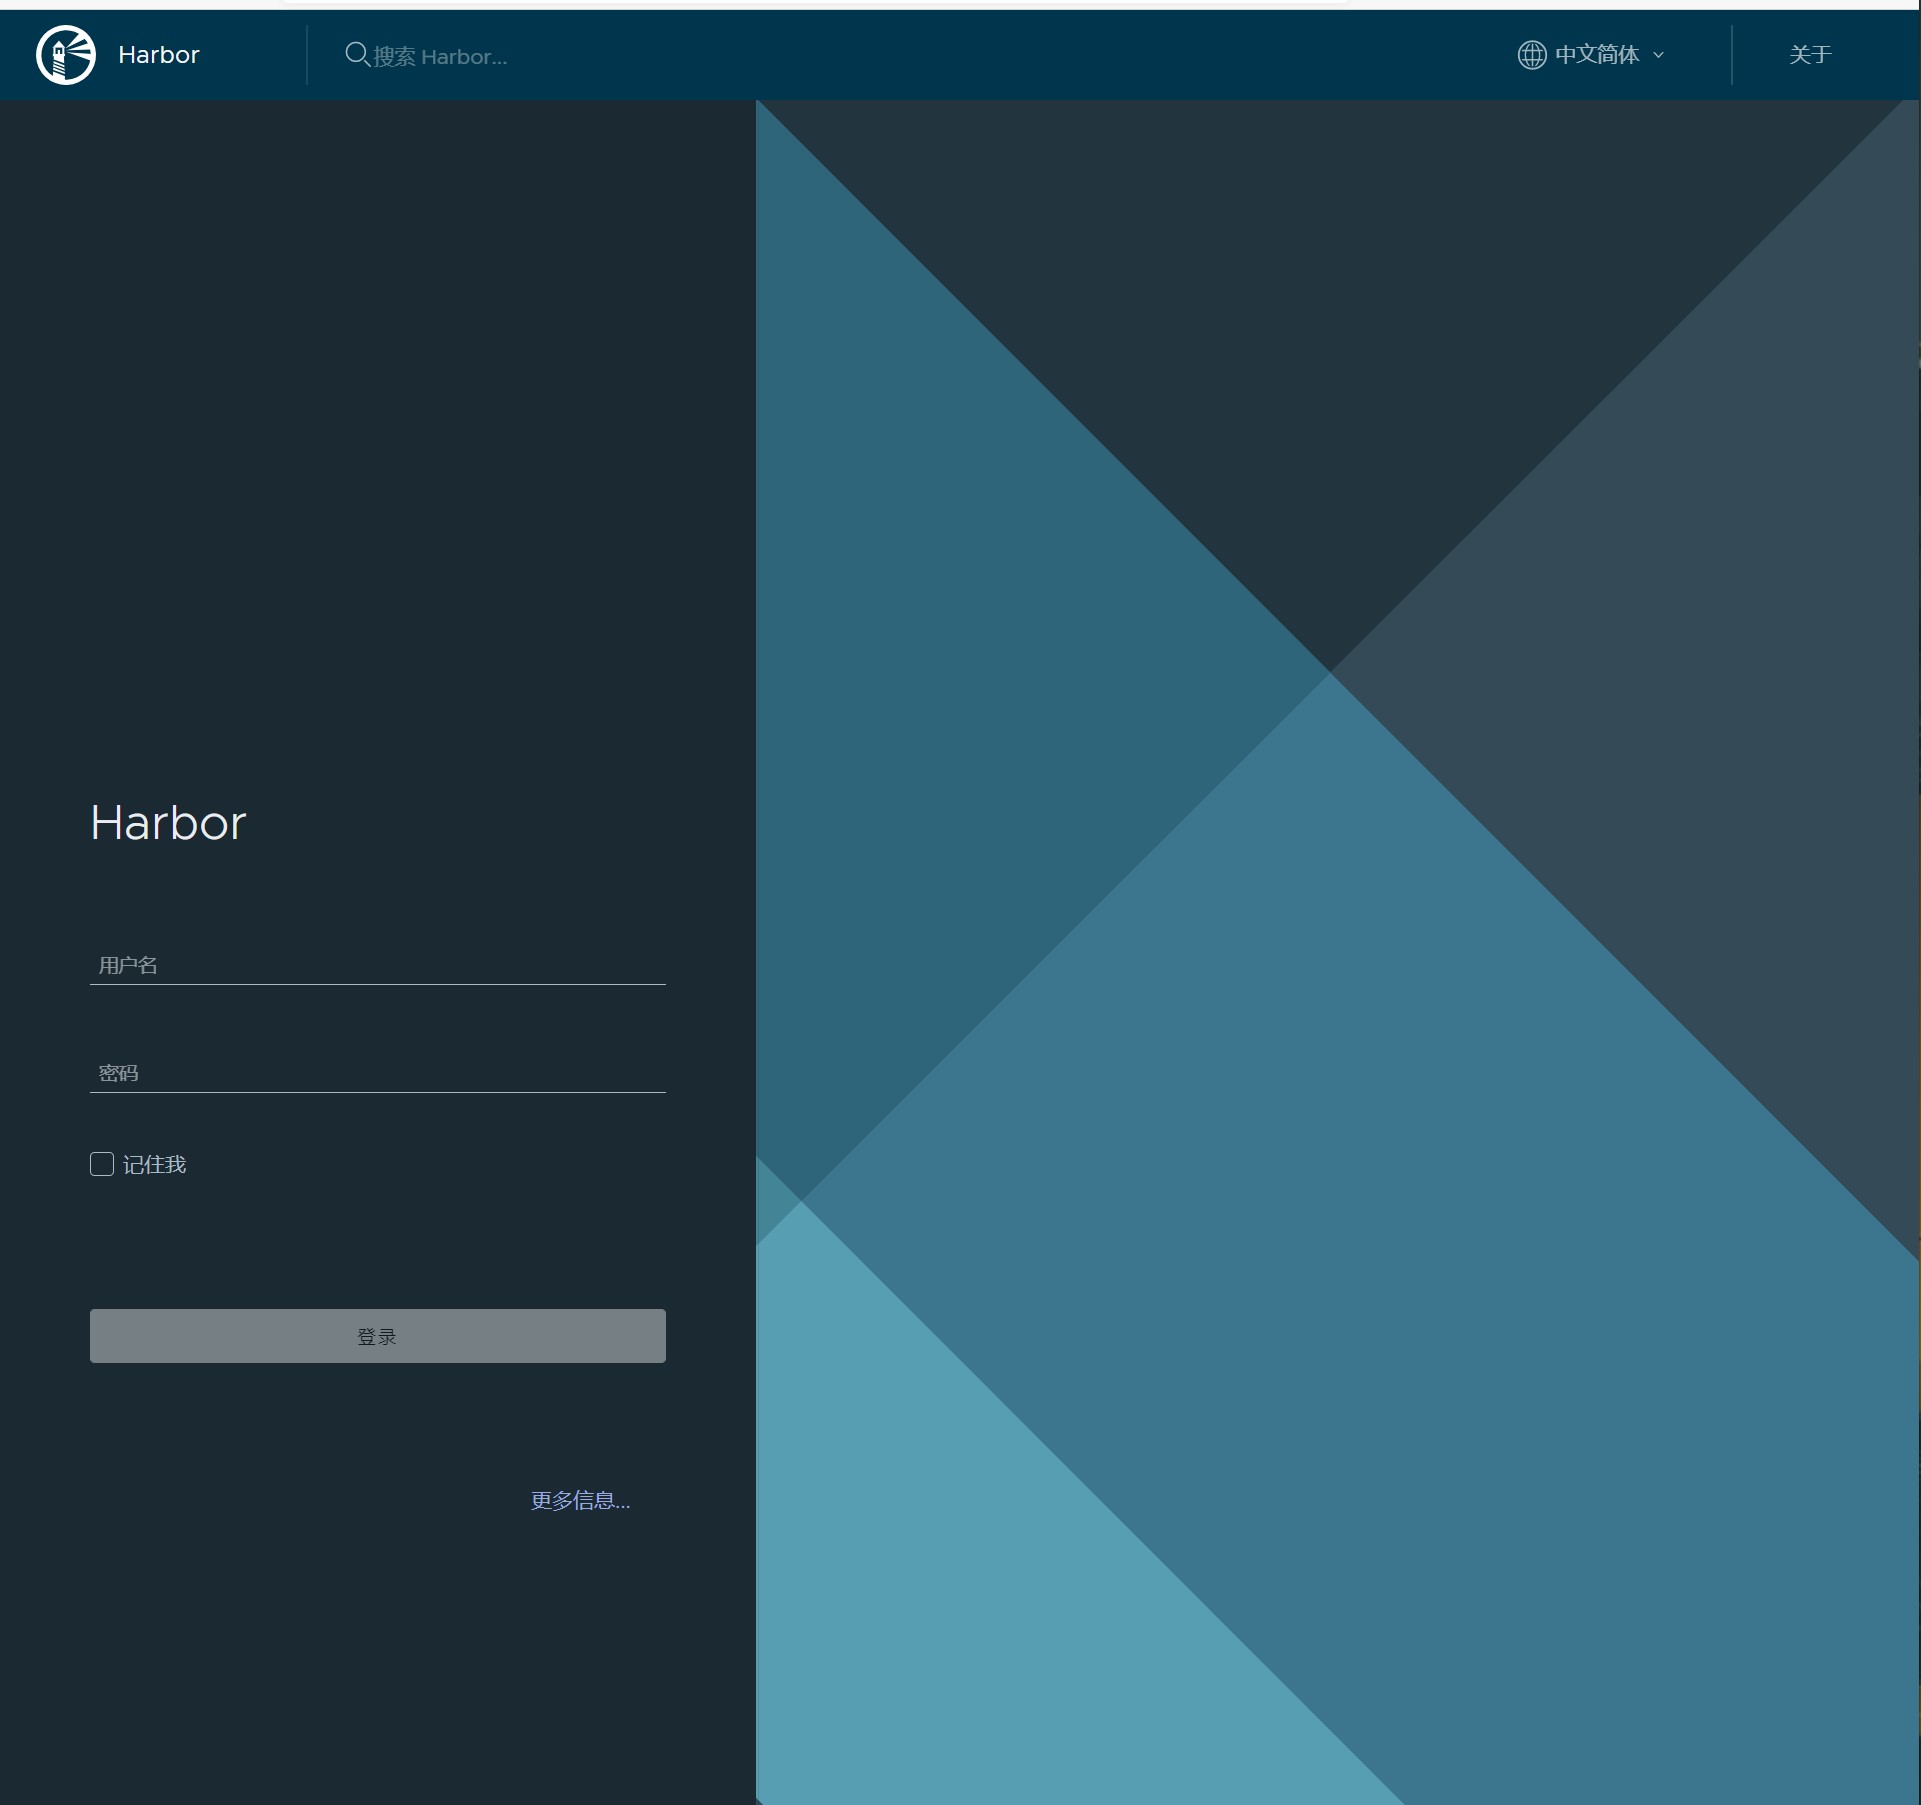Open the 更多信息... link

click(580, 1500)
